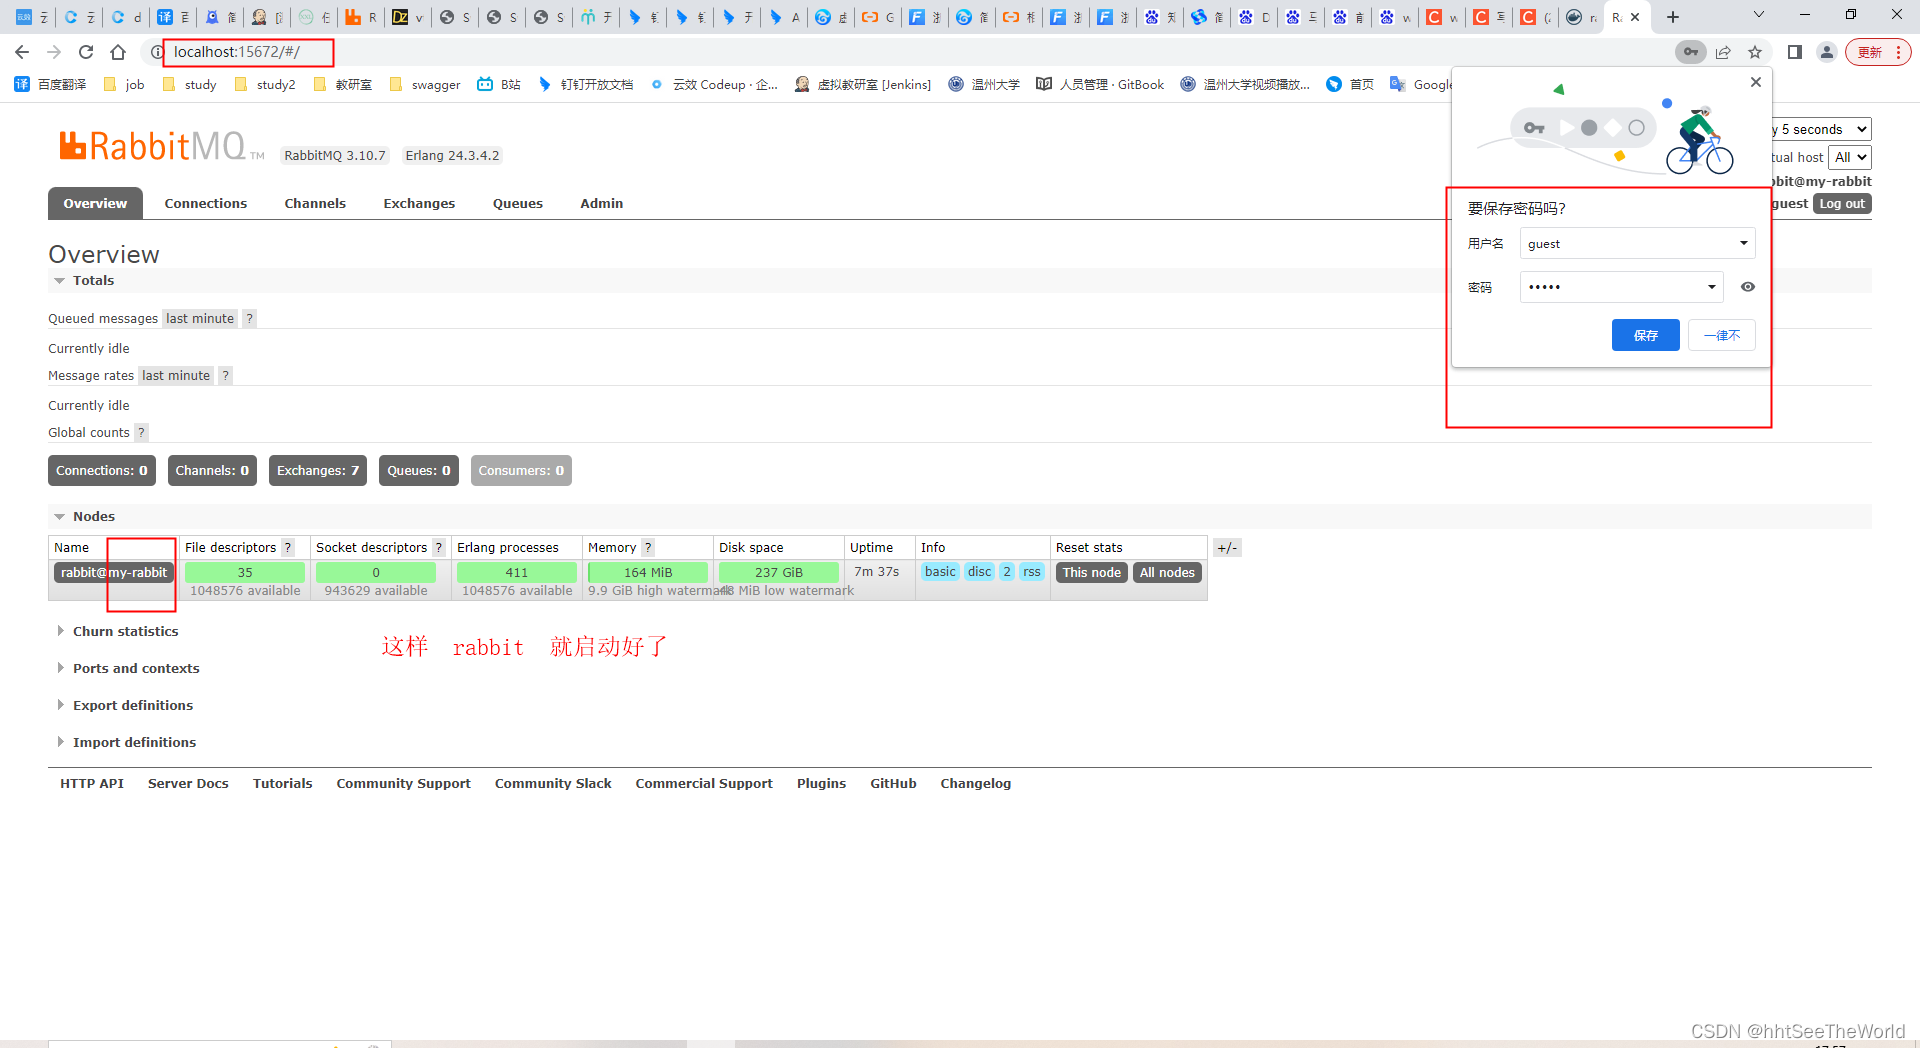Viewport: 1920px width, 1048px height.
Task: Open the tab search chevron
Action: [1759, 15]
